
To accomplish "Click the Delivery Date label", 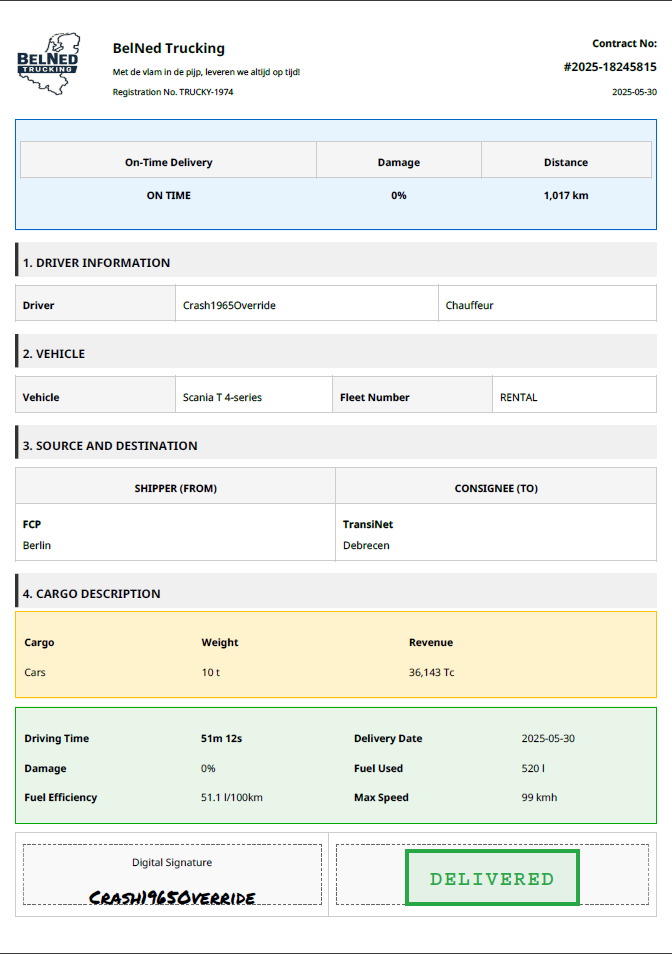I will pos(388,739).
